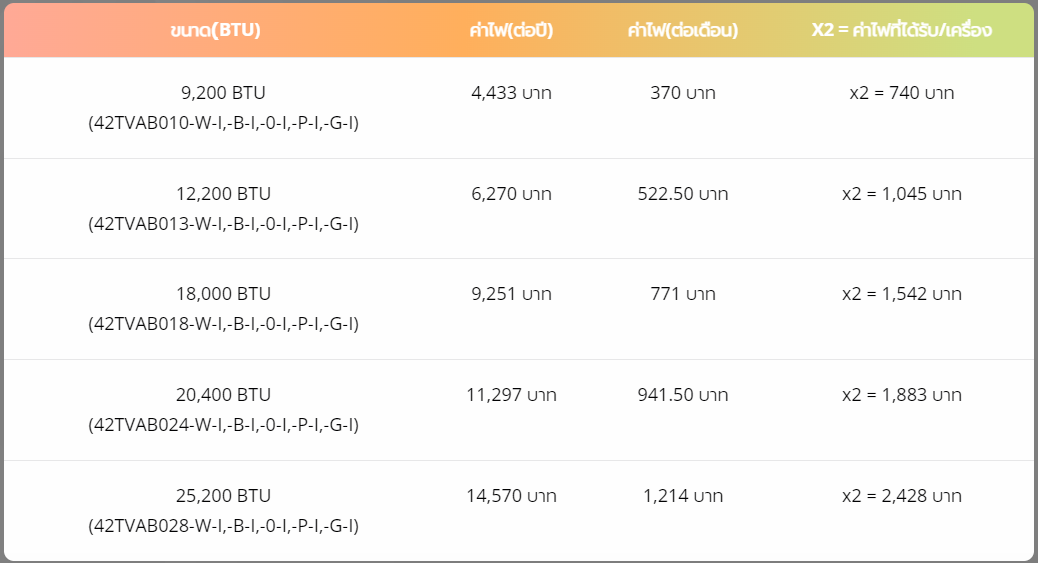The image size is (1038, 563).
Task: Click the x2 = 740 บาท value
Action: (902, 93)
